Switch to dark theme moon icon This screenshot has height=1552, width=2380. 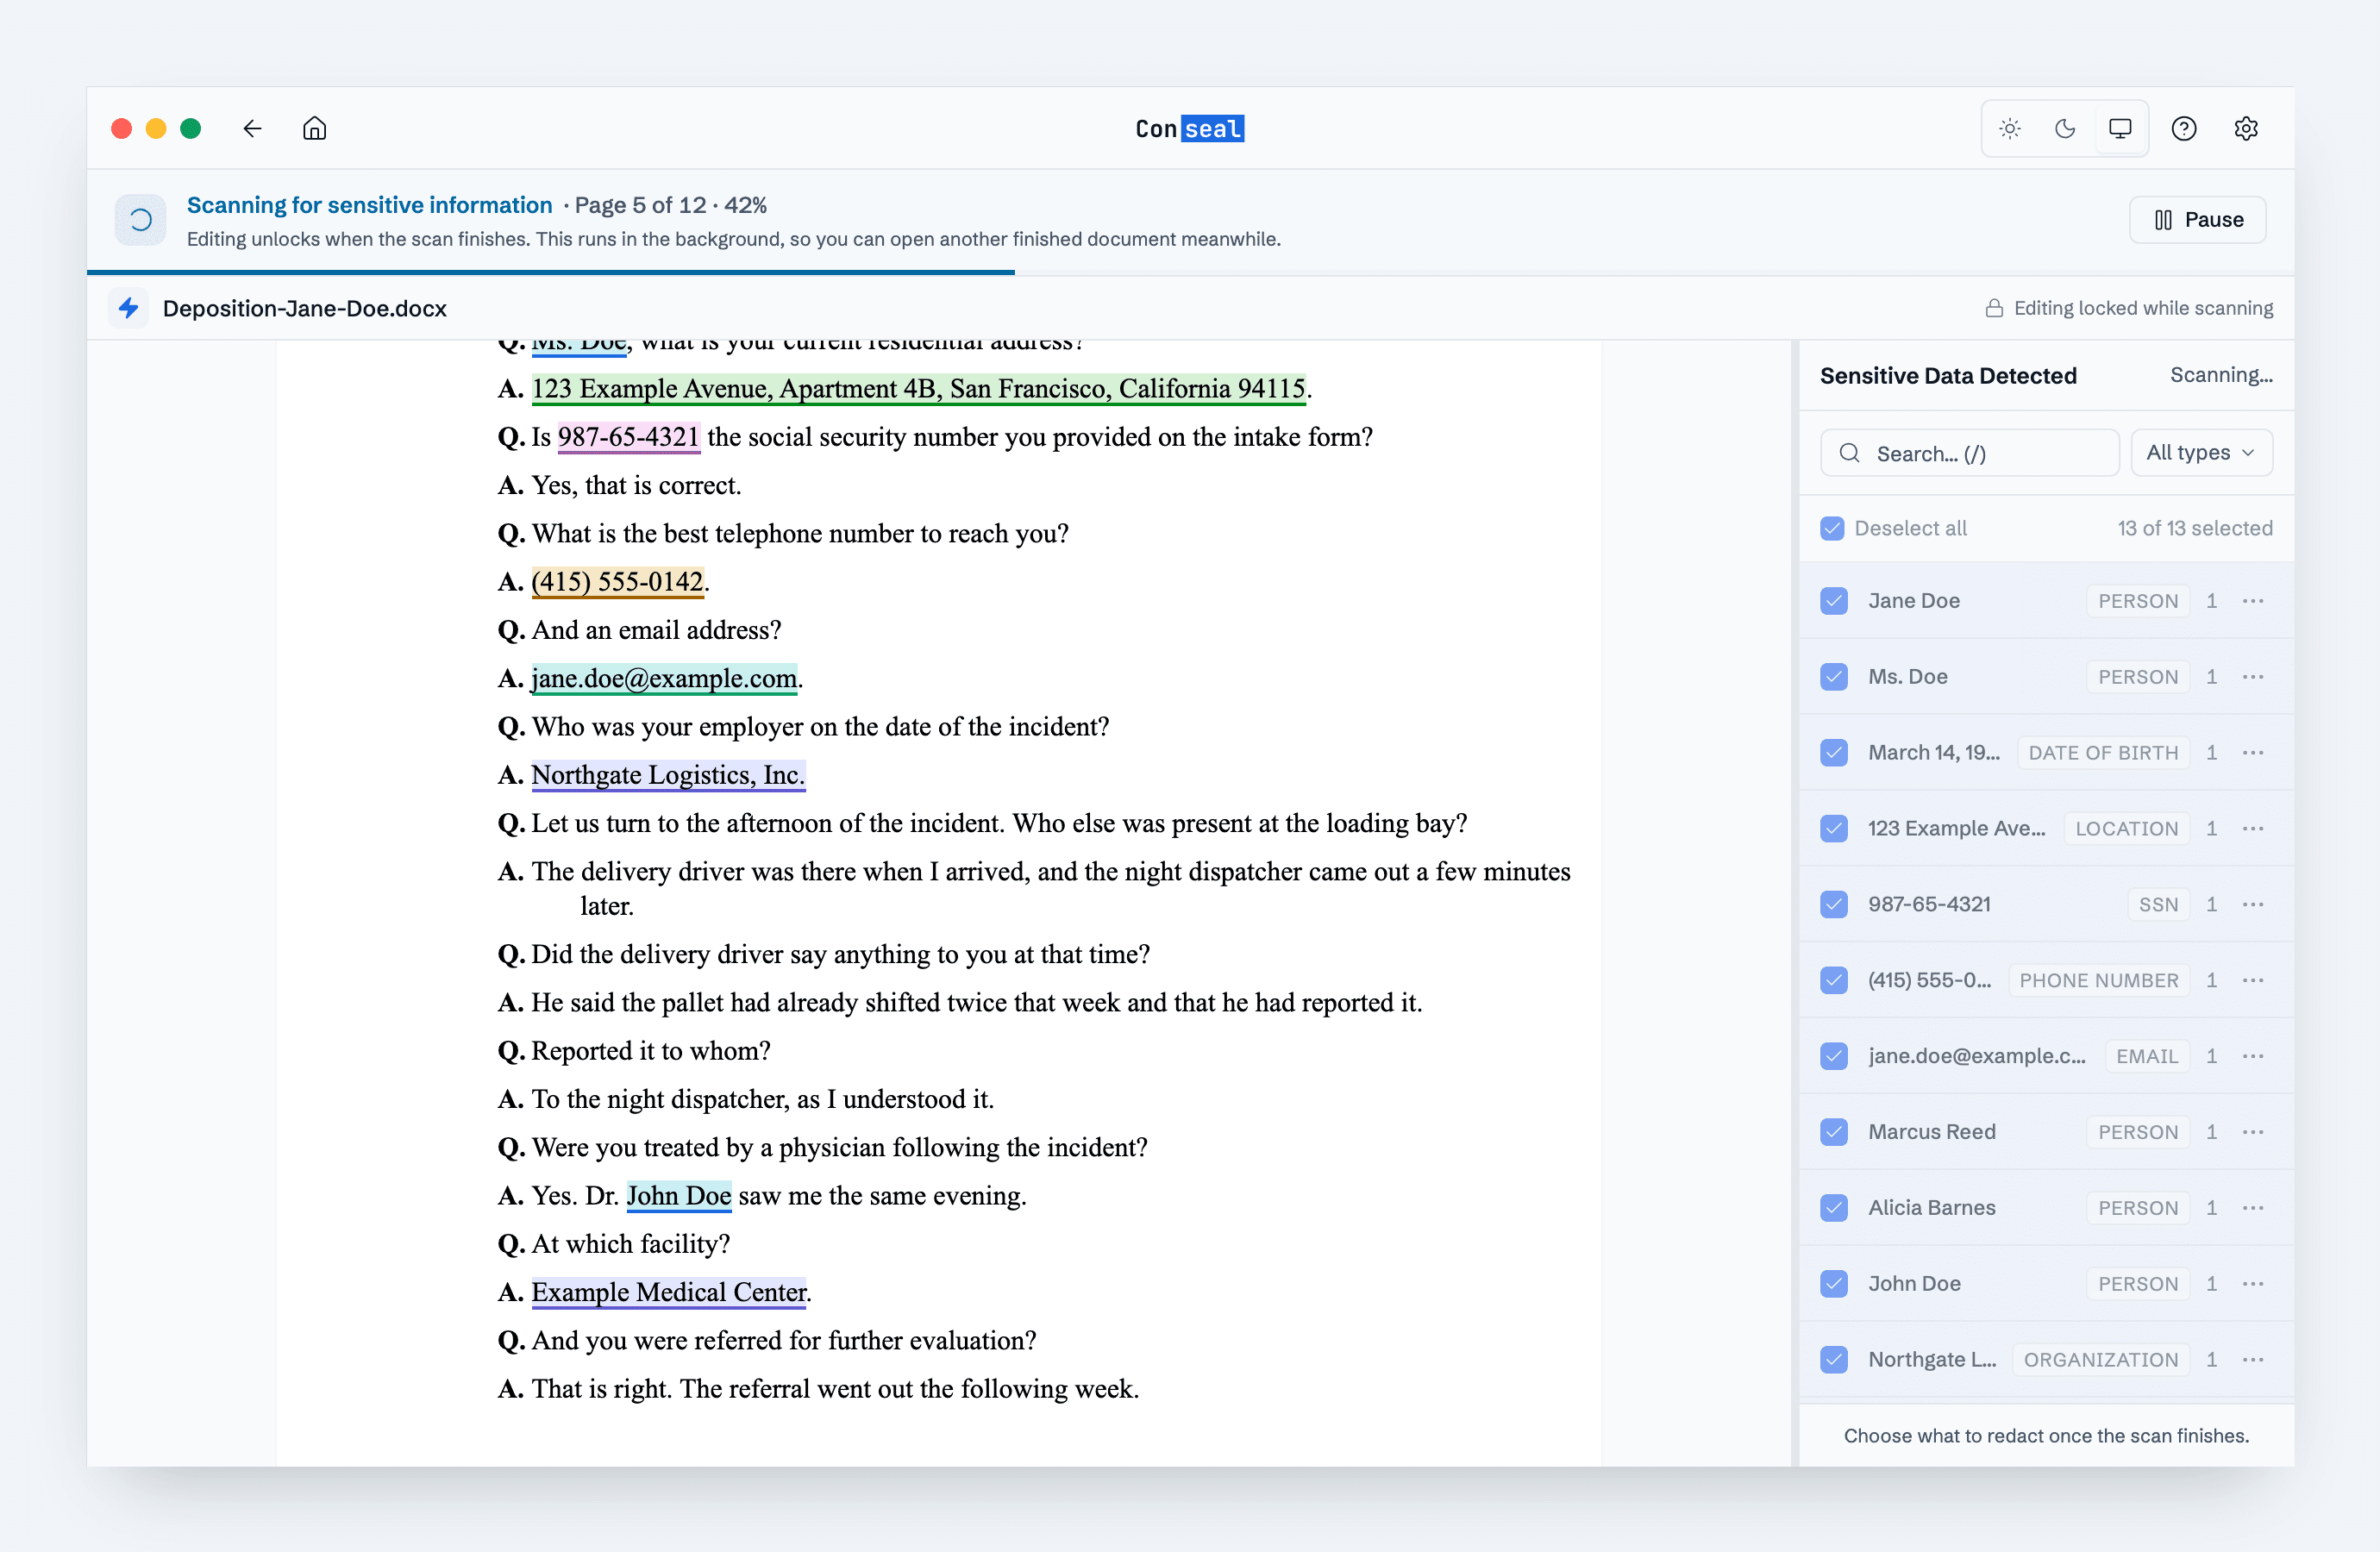(x=2065, y=128)
